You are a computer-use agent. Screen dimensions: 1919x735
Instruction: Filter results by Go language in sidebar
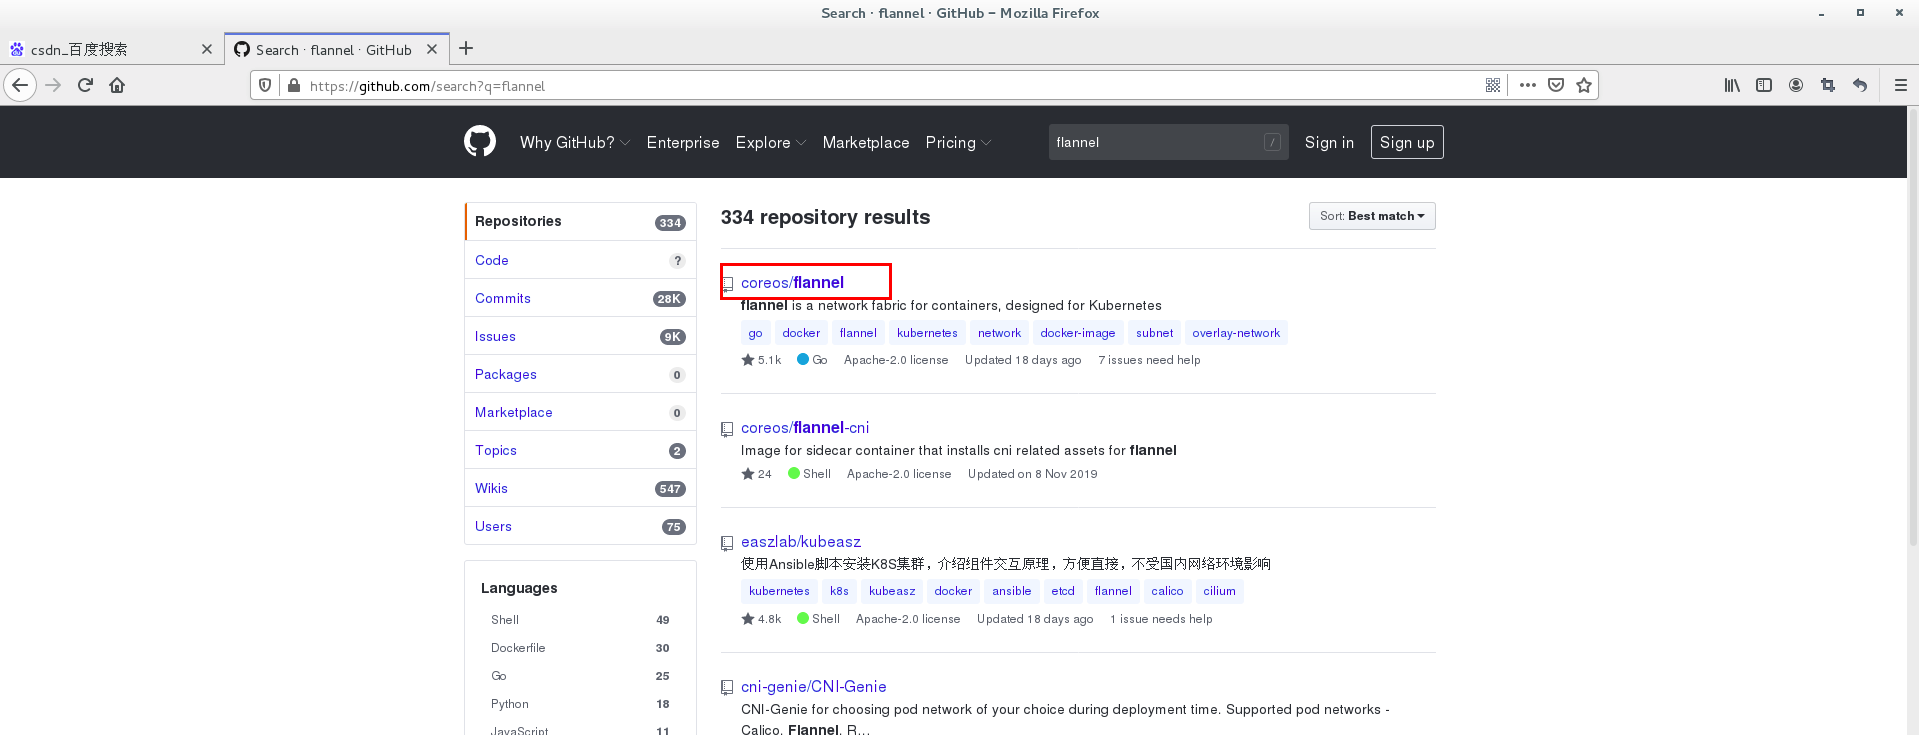click(x=580, y=676)
